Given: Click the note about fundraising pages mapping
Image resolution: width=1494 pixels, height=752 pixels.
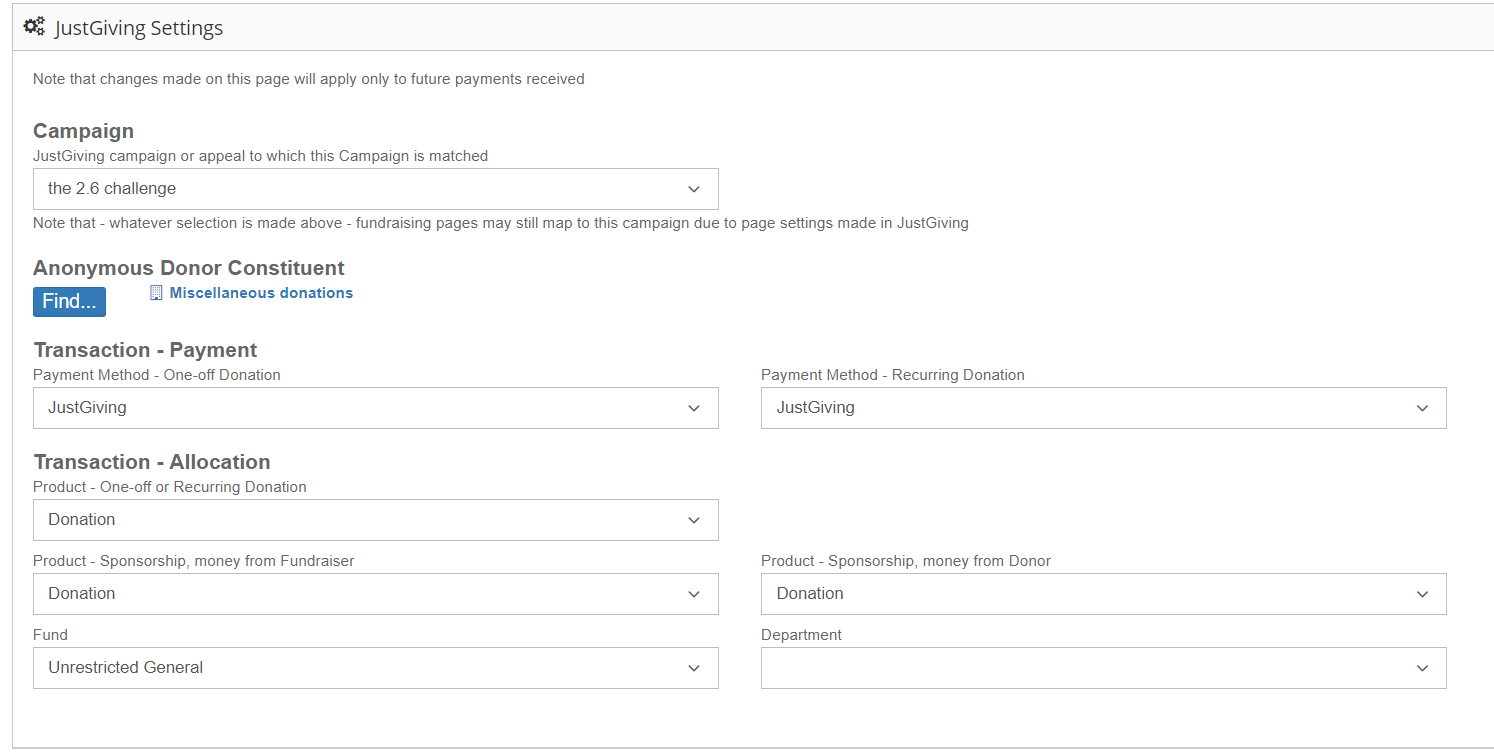Looking at the screenshot, I should [x=501, y=223].
